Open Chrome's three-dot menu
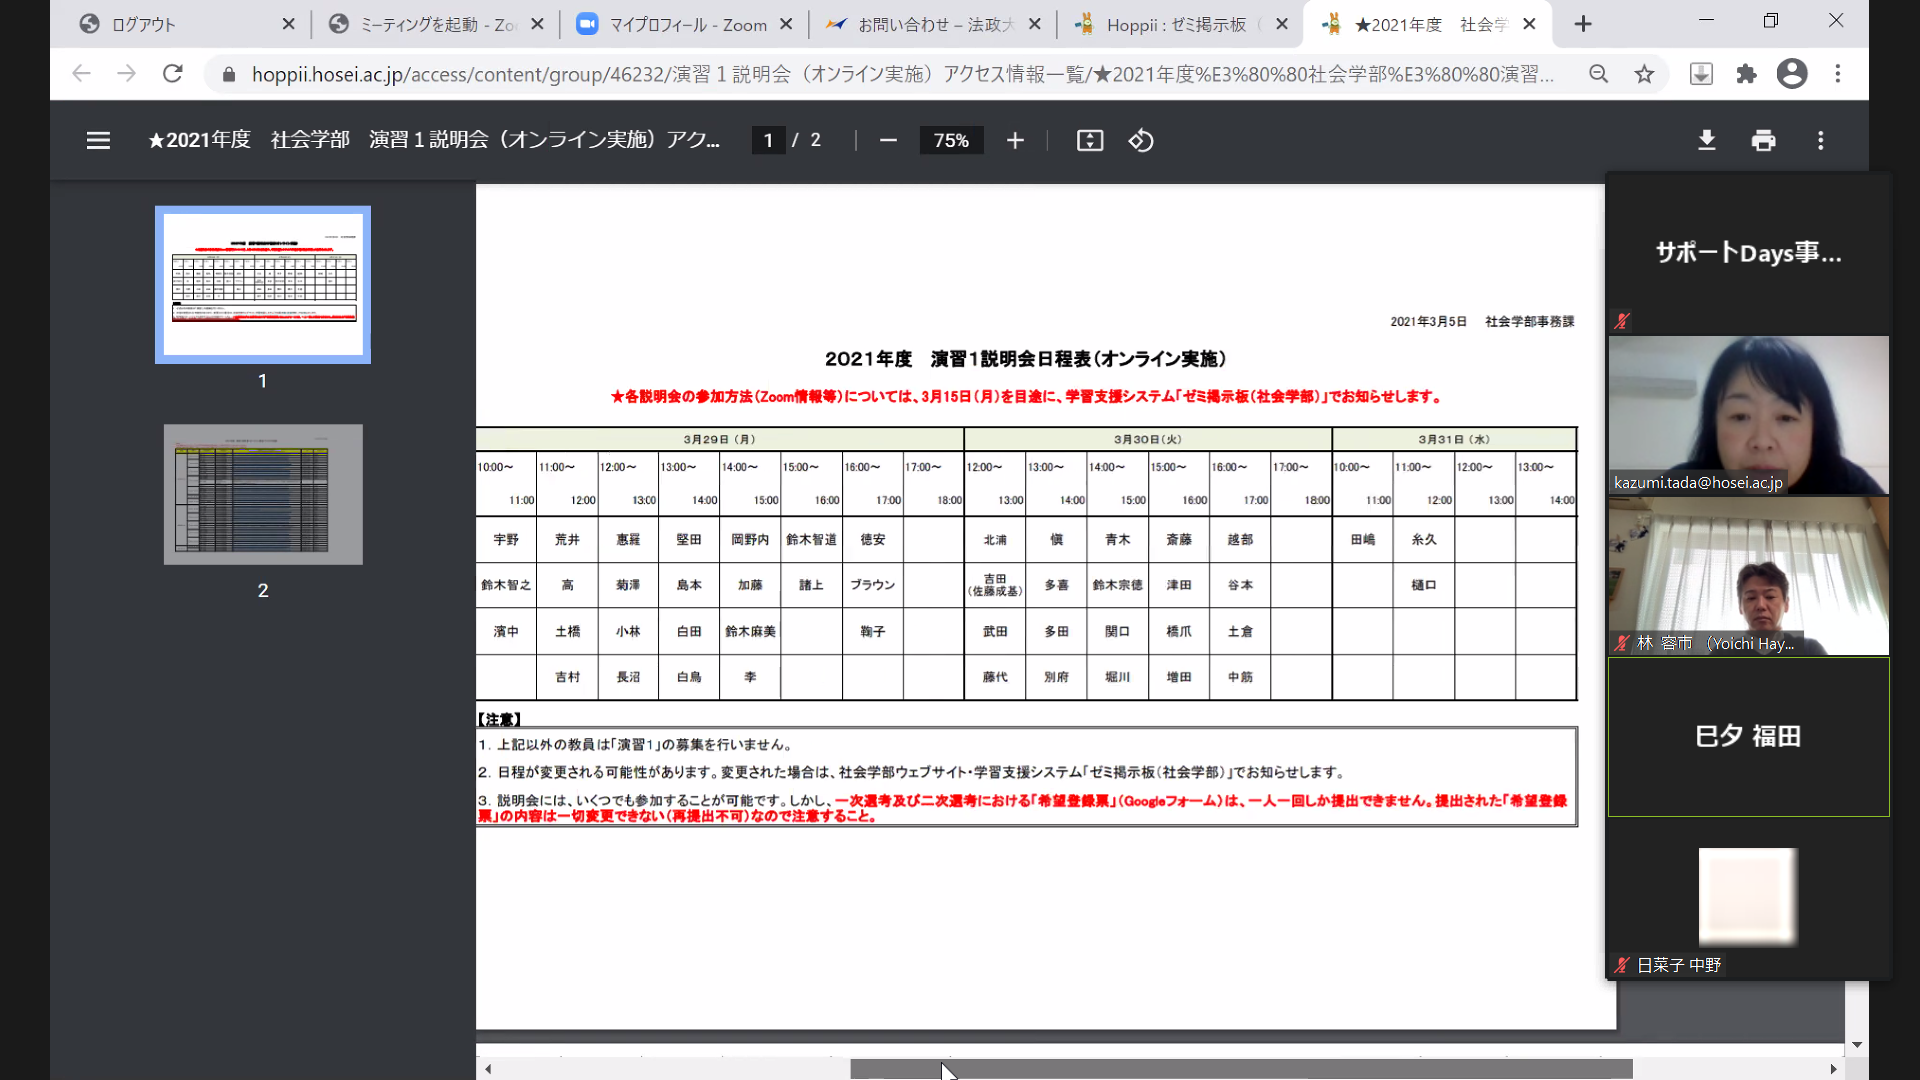This screenshot has height=1080, width=1920. [x=1838, y=74]
